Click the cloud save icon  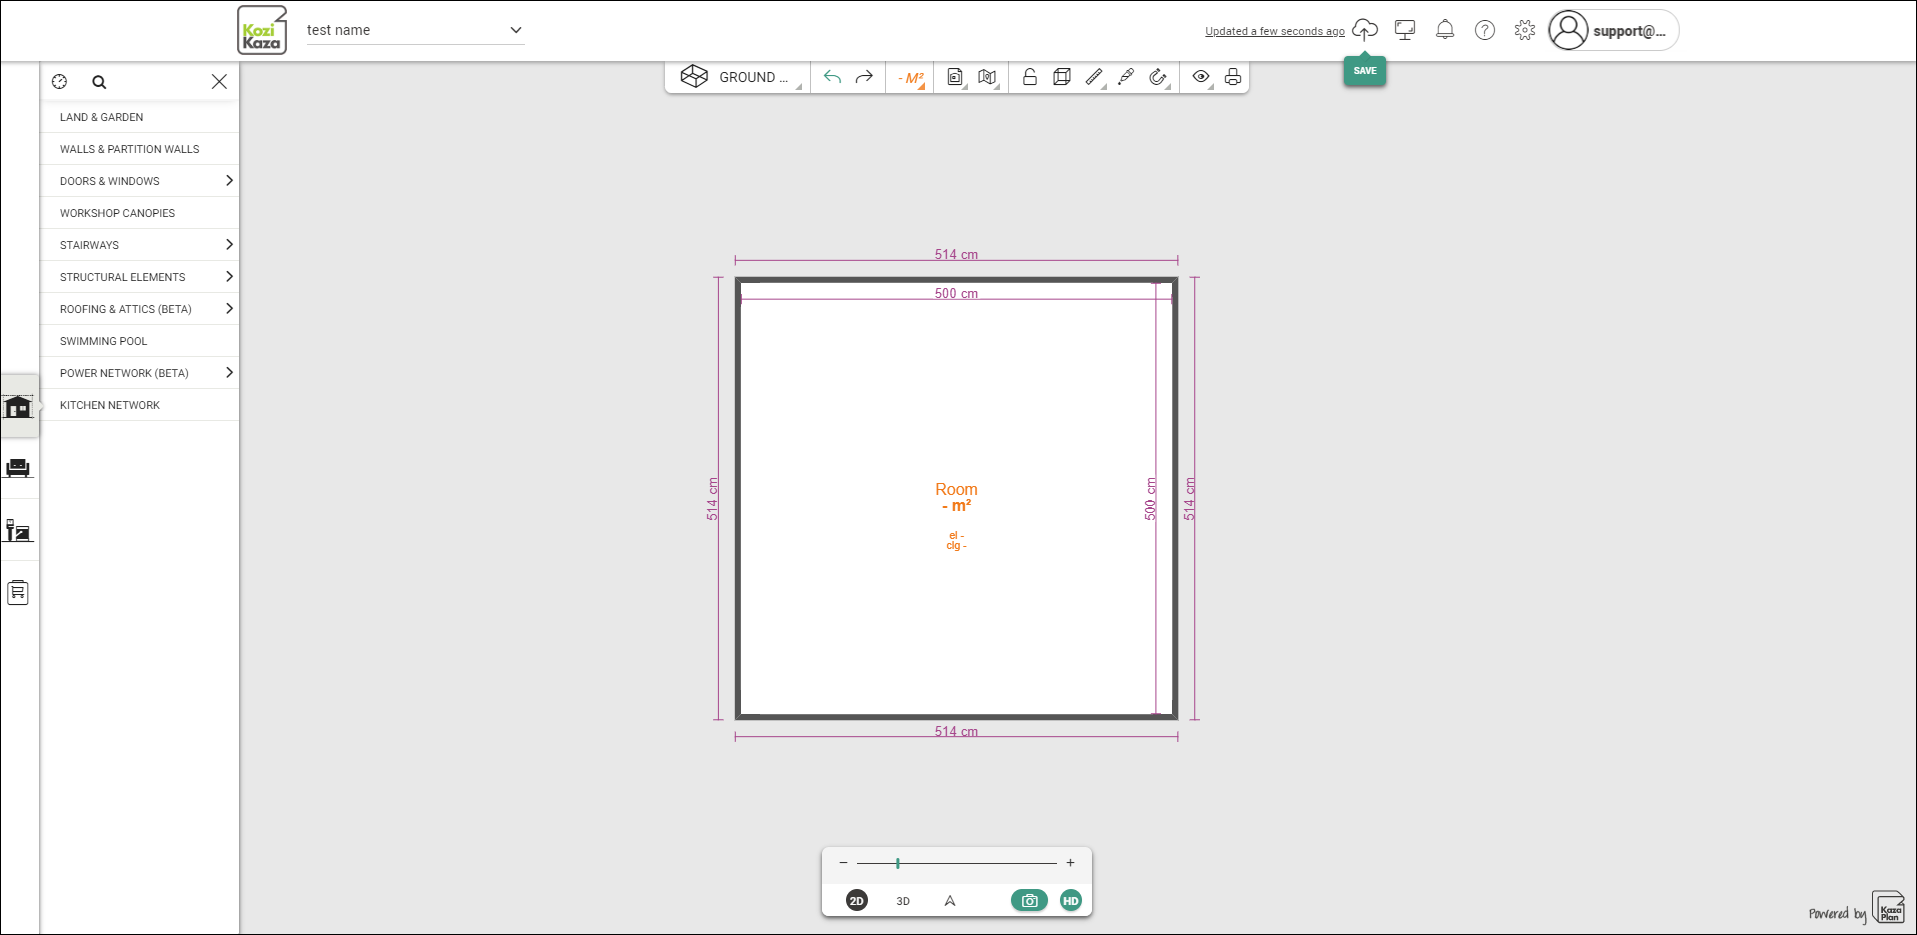tap(1365, 30)
